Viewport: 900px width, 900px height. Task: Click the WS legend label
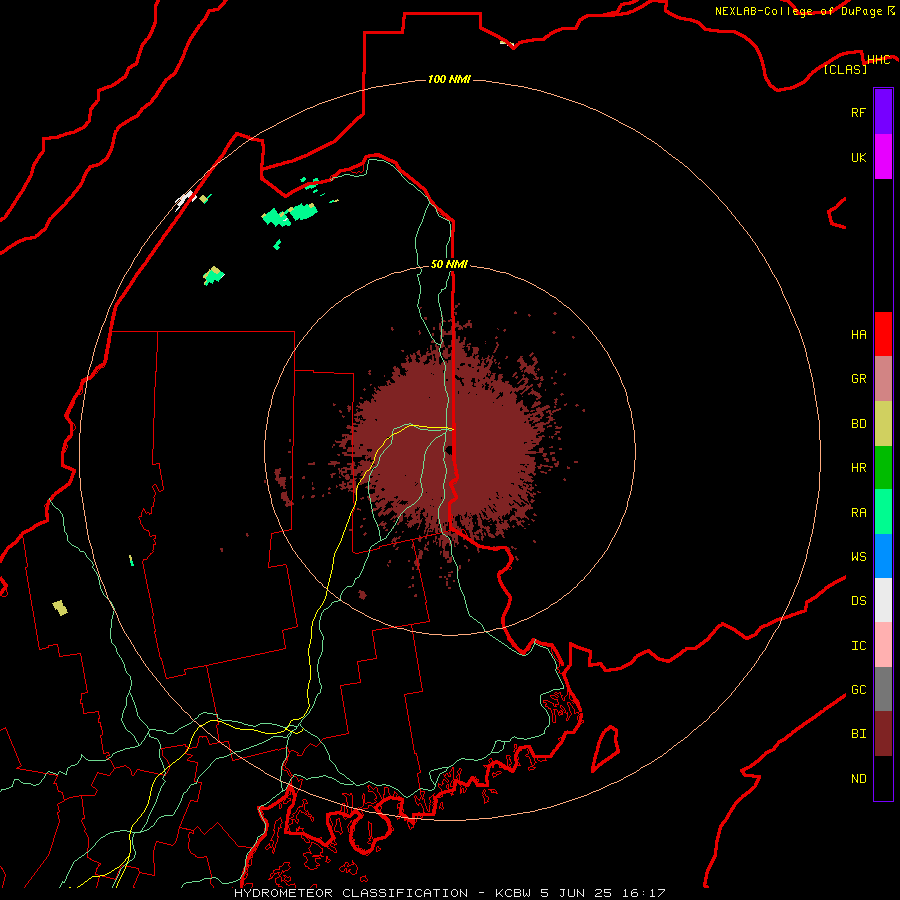[x=858, y=556]
